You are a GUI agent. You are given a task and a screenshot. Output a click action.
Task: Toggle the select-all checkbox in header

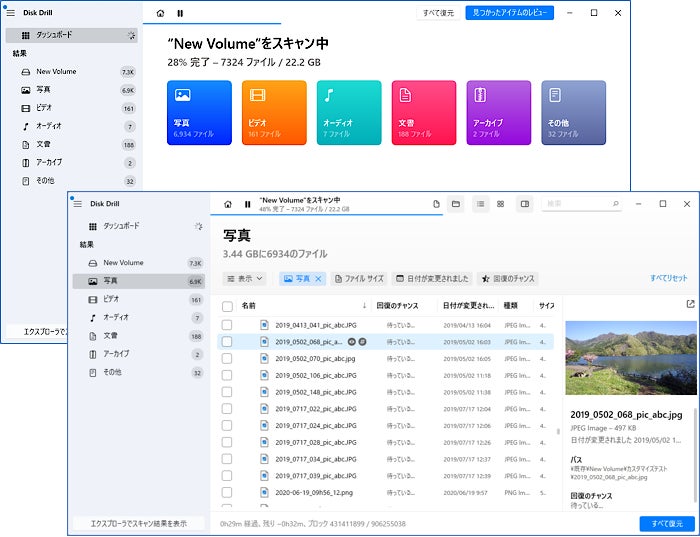coord(227,306)
